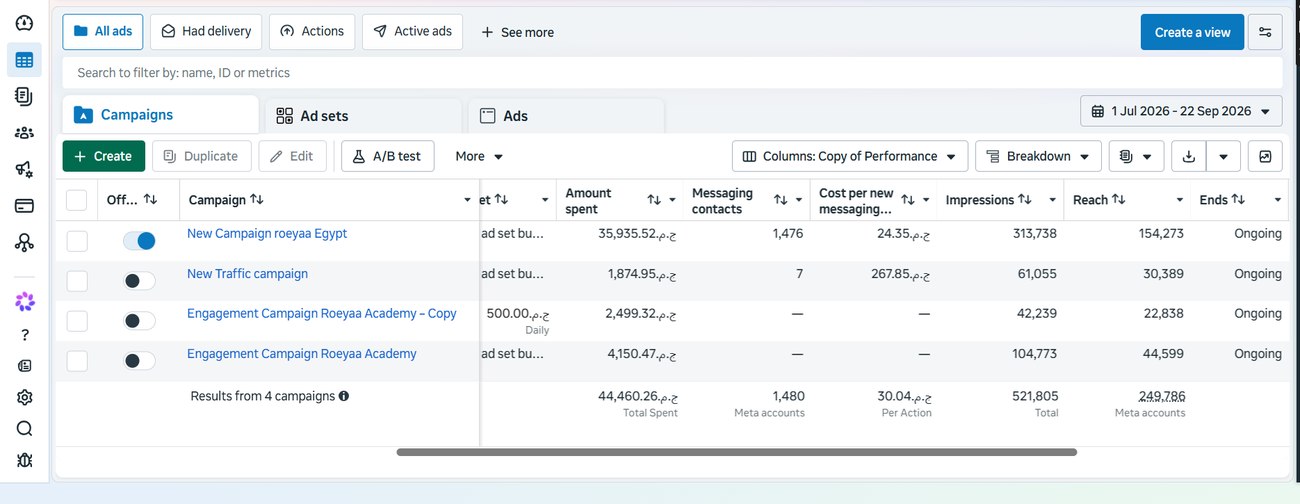This screenshot has width=1300, height=504.
Task: Tick the checkbox for New Campaign roeyaa Egypt
Action: coord(77,241)
